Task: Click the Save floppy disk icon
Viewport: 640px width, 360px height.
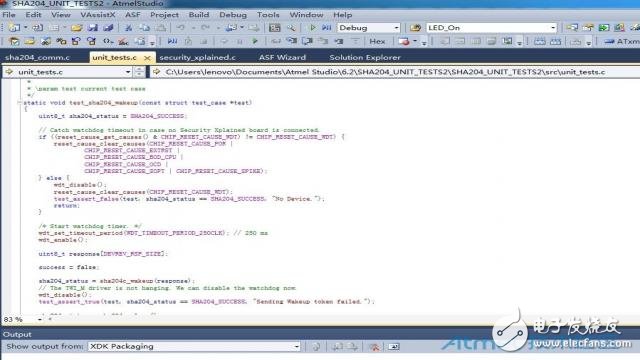Action: click(93, 28)
